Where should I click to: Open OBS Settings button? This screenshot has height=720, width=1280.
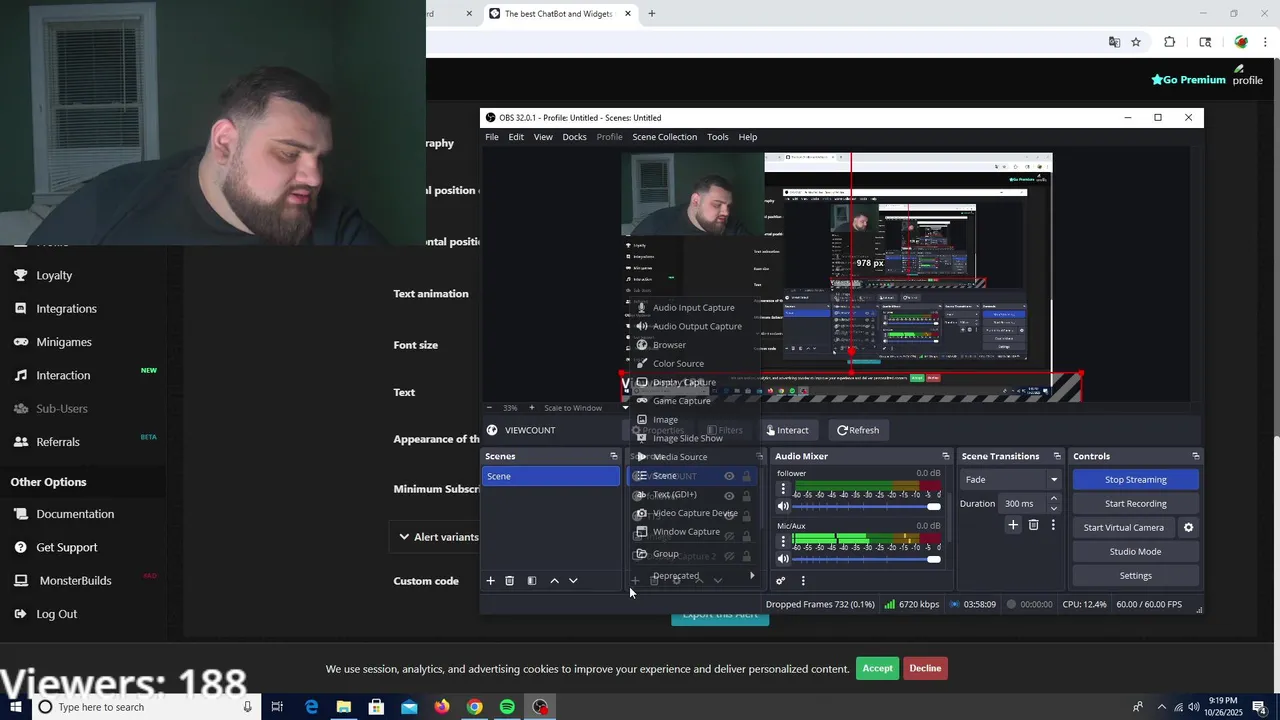[x=1135, y=576]
